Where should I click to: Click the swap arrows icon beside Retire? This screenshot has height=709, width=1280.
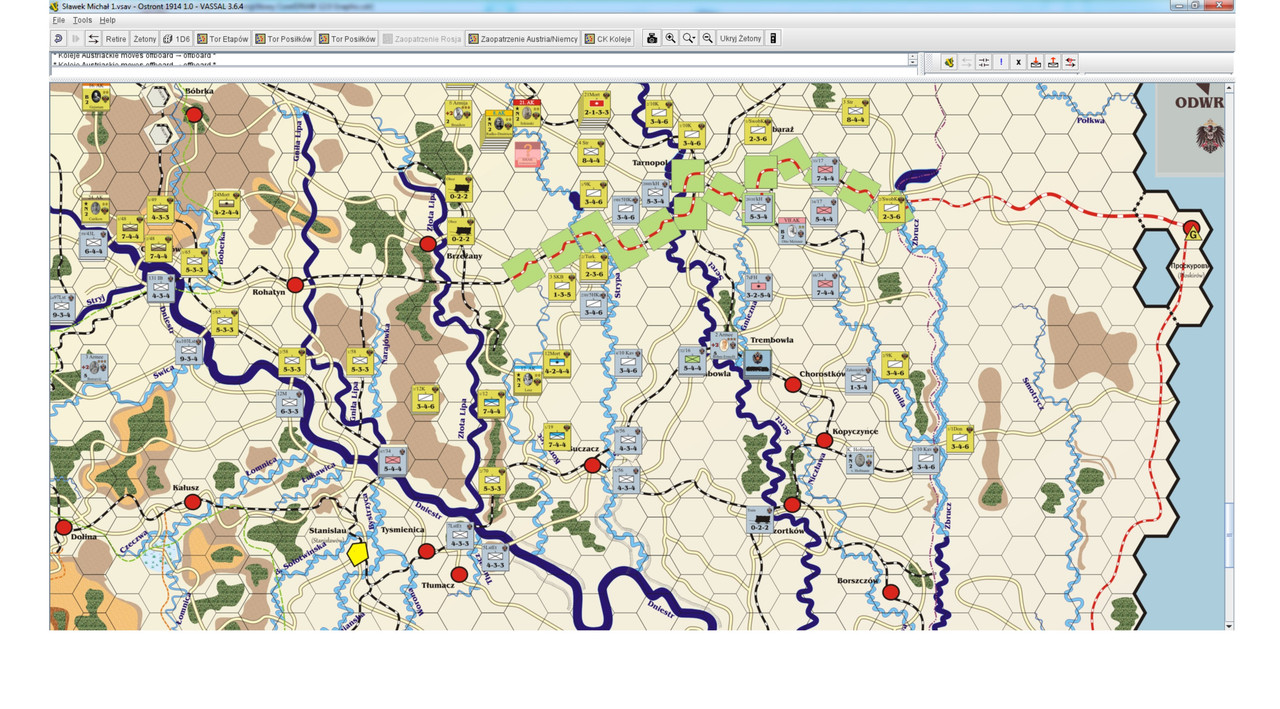[x=93, y=39]
